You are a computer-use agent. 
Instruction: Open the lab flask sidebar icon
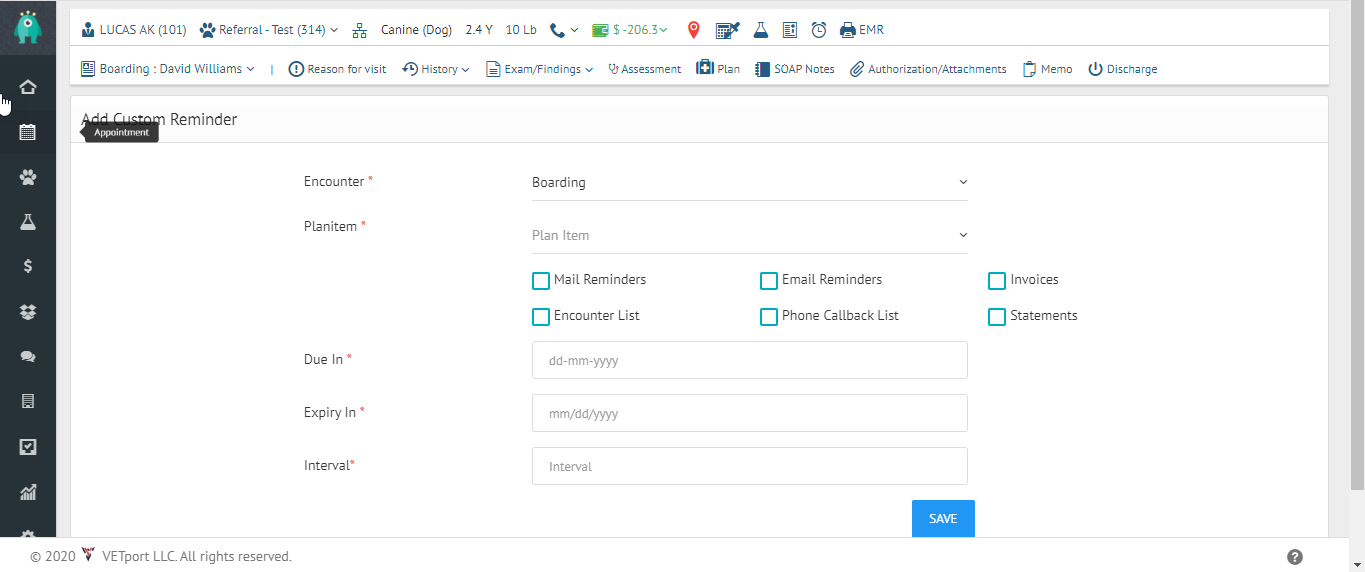click(x=28, y=222)
